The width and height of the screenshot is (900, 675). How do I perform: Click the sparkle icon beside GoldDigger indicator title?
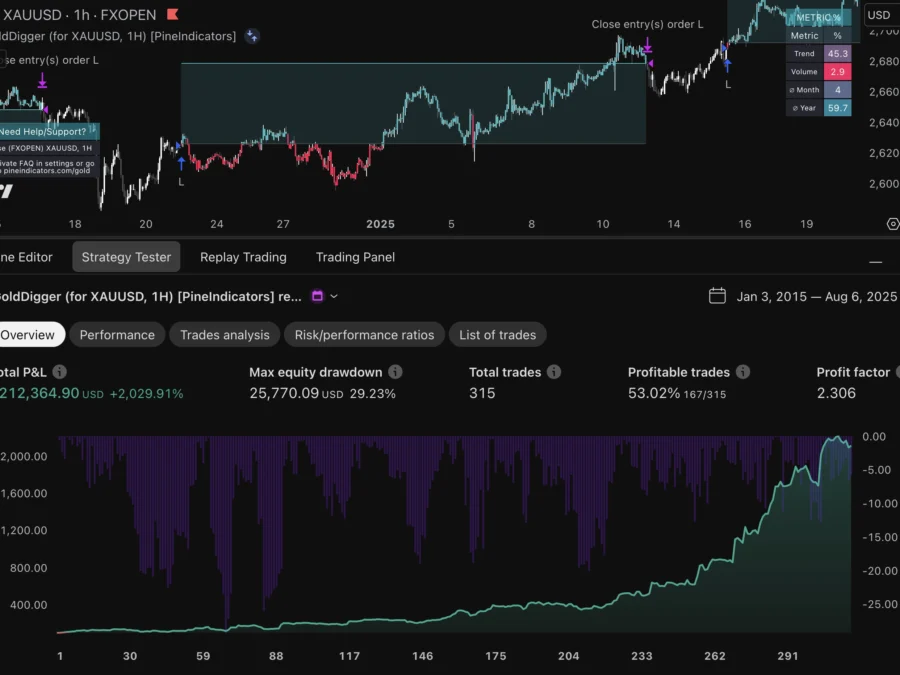[x=251, y=36]
